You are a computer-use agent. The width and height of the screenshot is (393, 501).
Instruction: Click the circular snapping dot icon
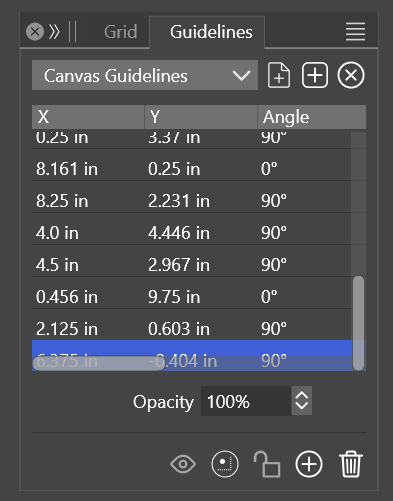(225, 464)
